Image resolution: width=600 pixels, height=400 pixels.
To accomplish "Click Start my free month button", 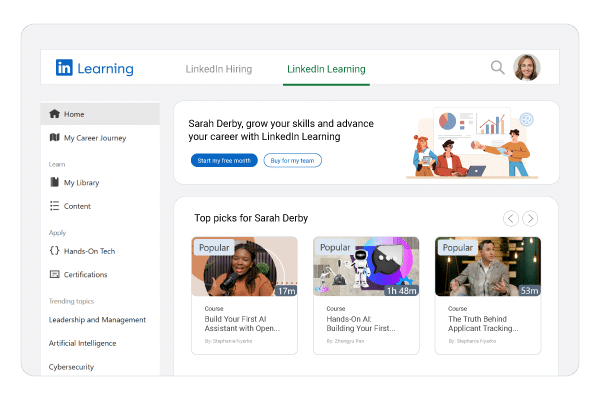I will (224, 160).
